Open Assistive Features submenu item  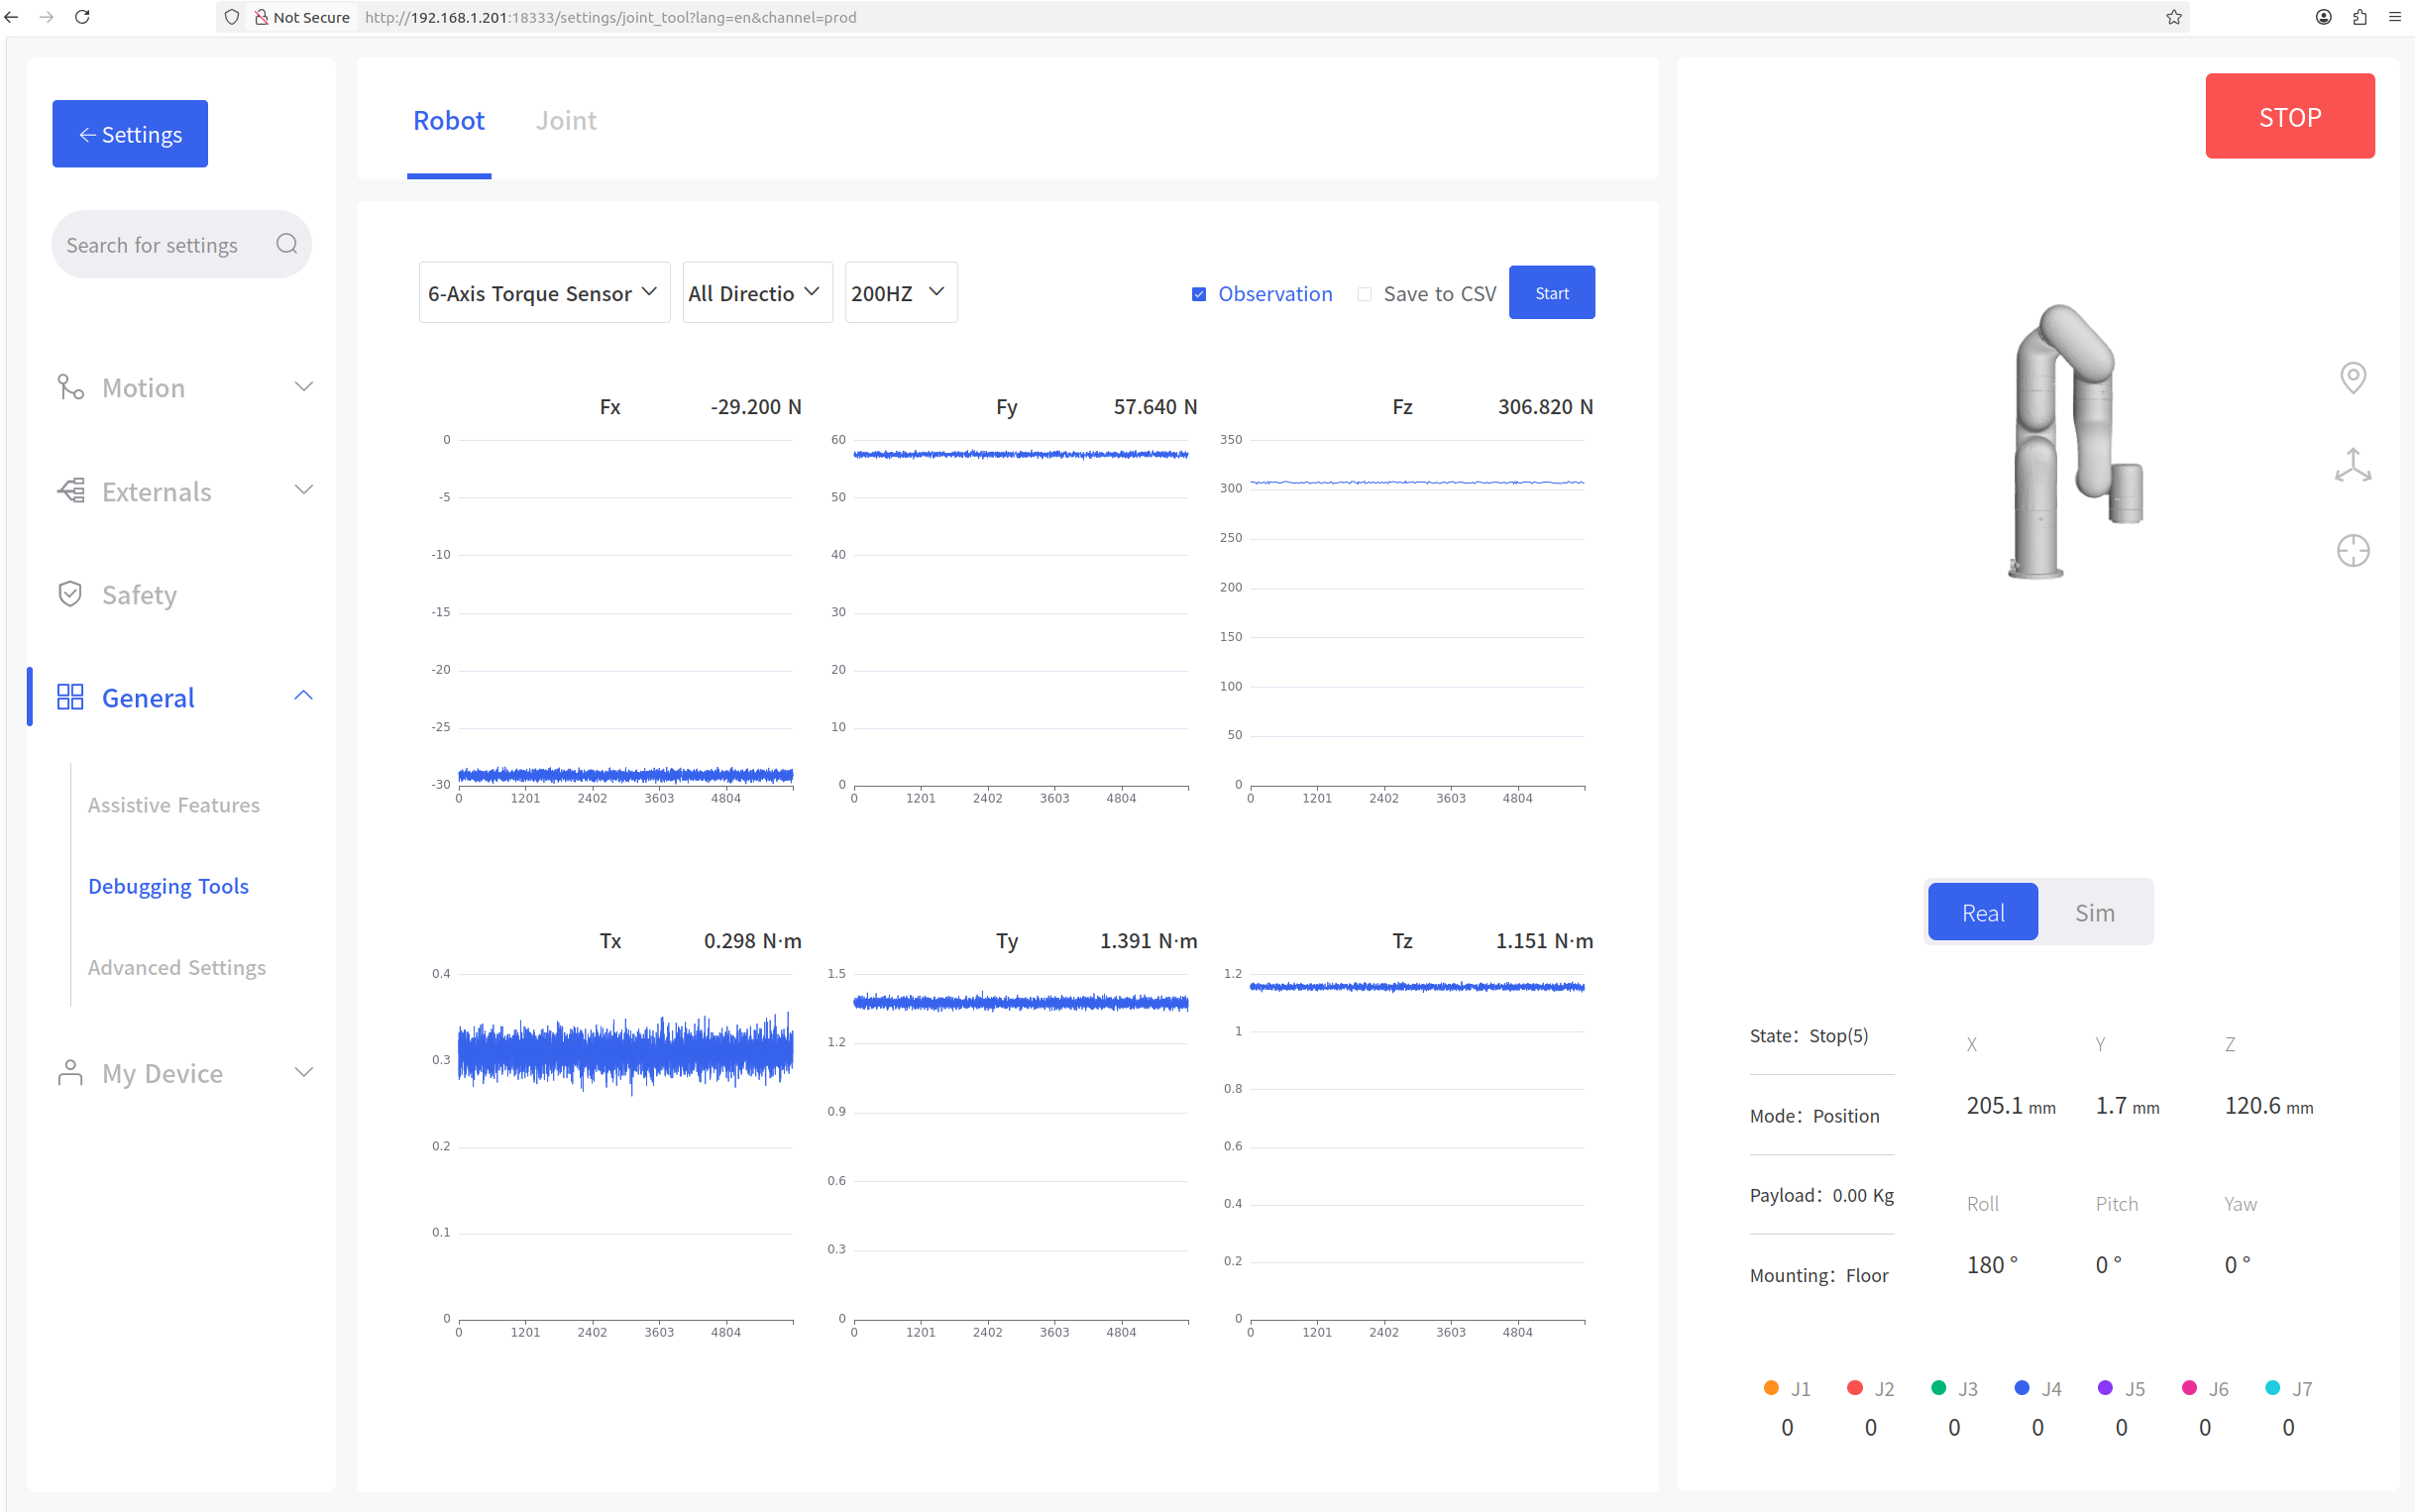[173, 805]
